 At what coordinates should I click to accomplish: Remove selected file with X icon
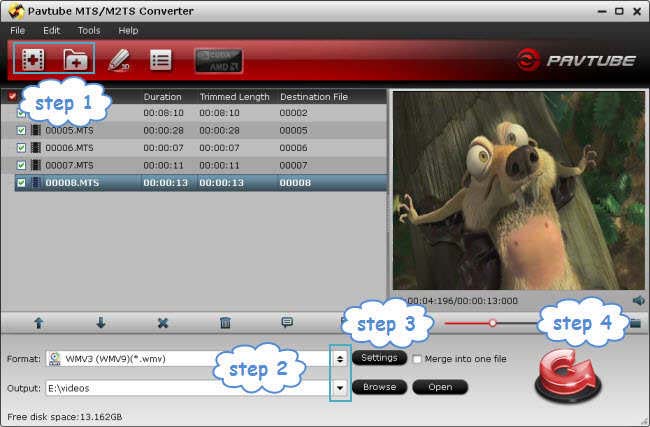point(163,323)
